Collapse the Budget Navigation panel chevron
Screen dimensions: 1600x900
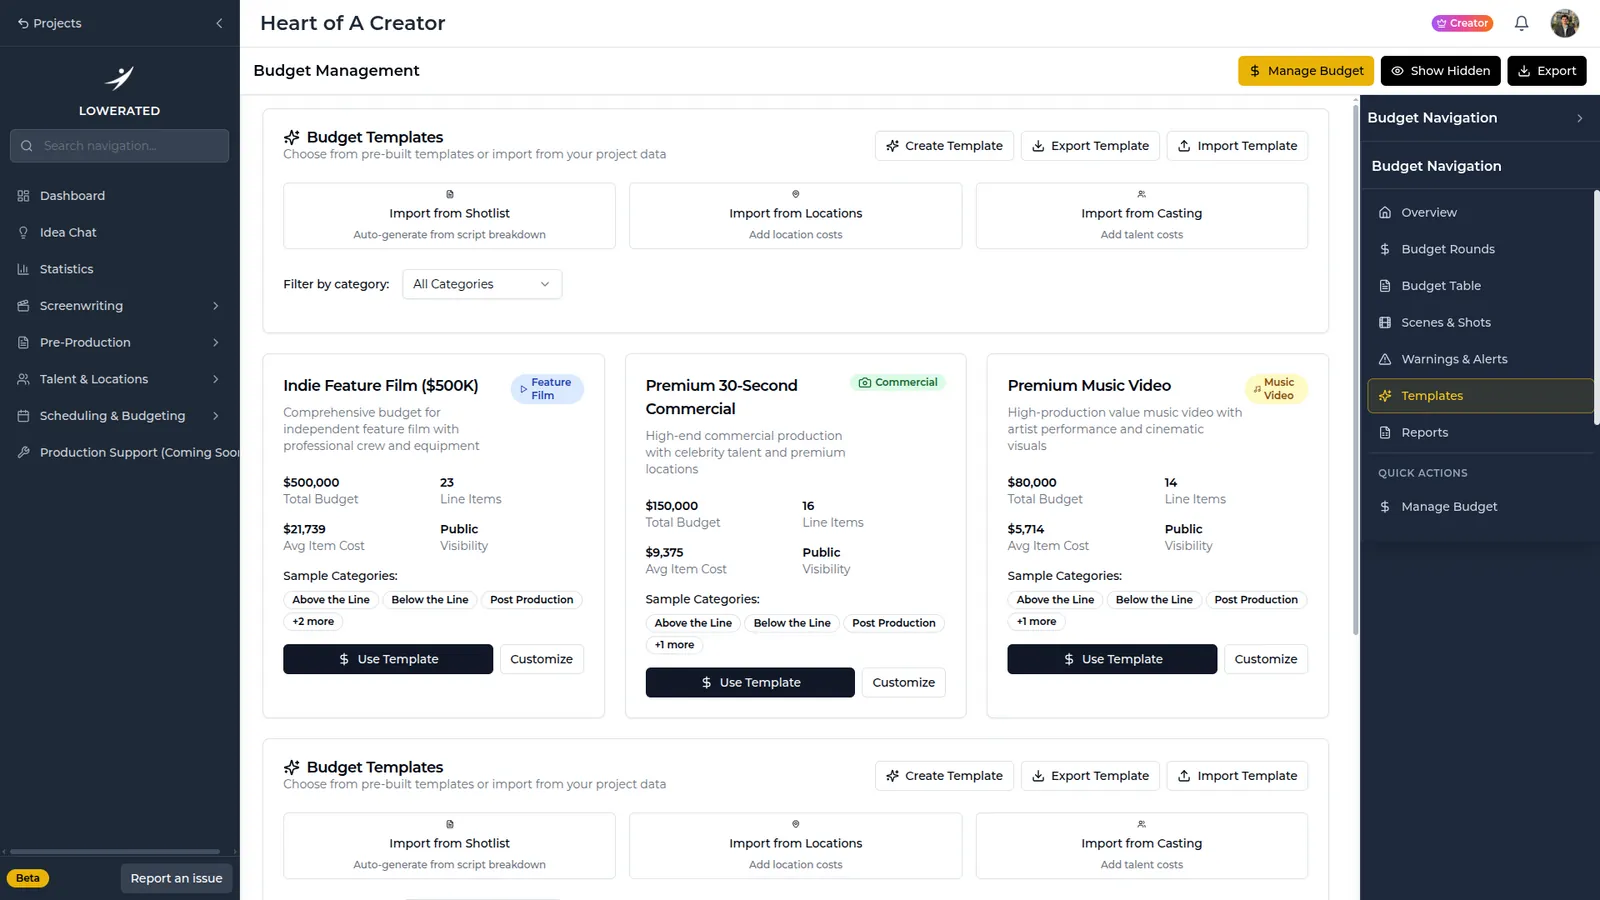pos(1579,118)
